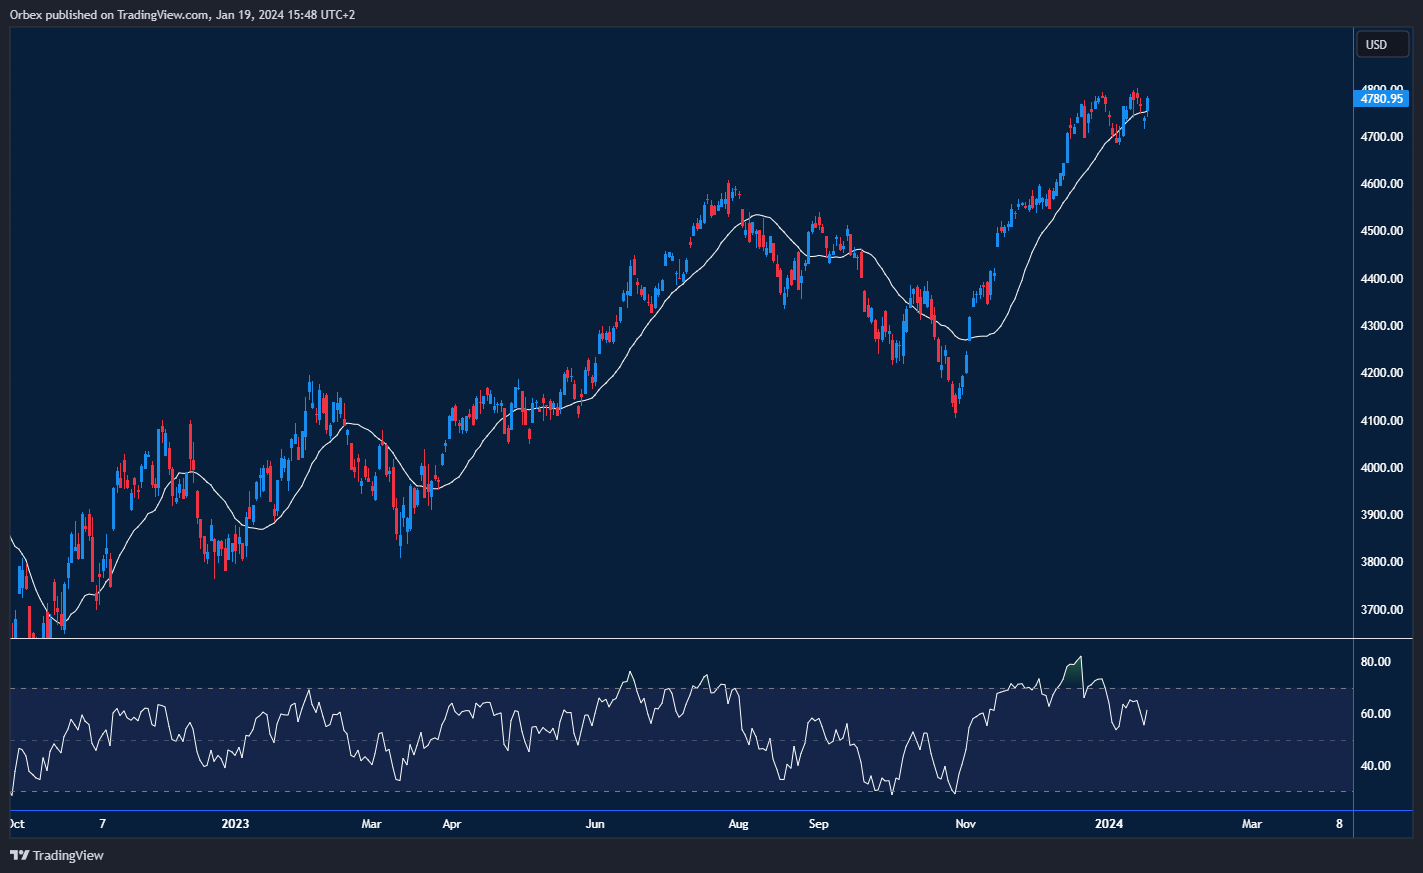Select the 2024 label on the time axis

pyautogui.click(x=1108, y=824)
